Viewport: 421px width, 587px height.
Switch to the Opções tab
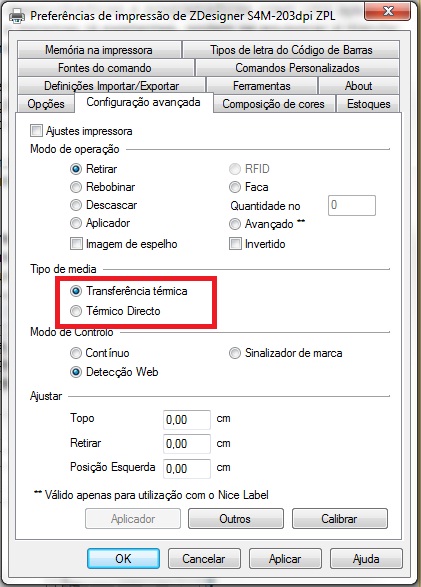click(x=46, y=104)
